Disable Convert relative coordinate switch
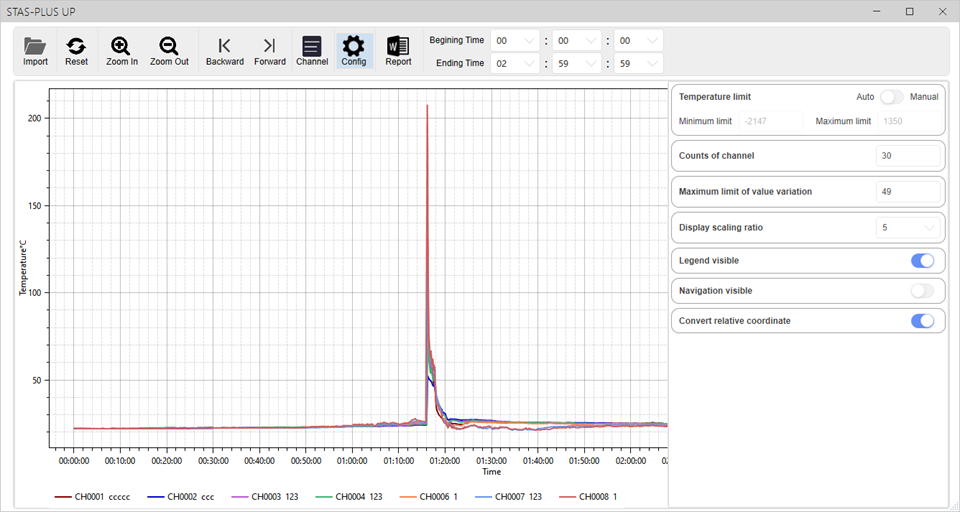 [x=923, y=320]
